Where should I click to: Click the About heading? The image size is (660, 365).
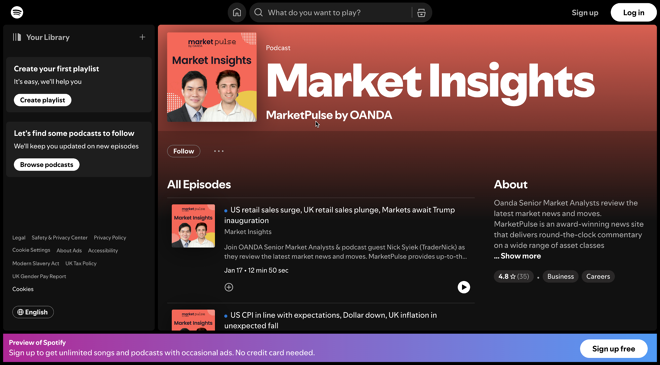[511, 184]
